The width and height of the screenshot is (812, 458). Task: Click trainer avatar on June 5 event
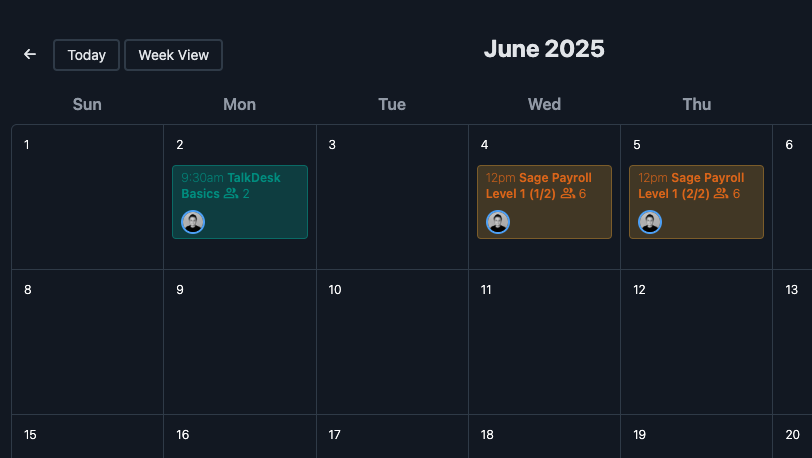650,222
